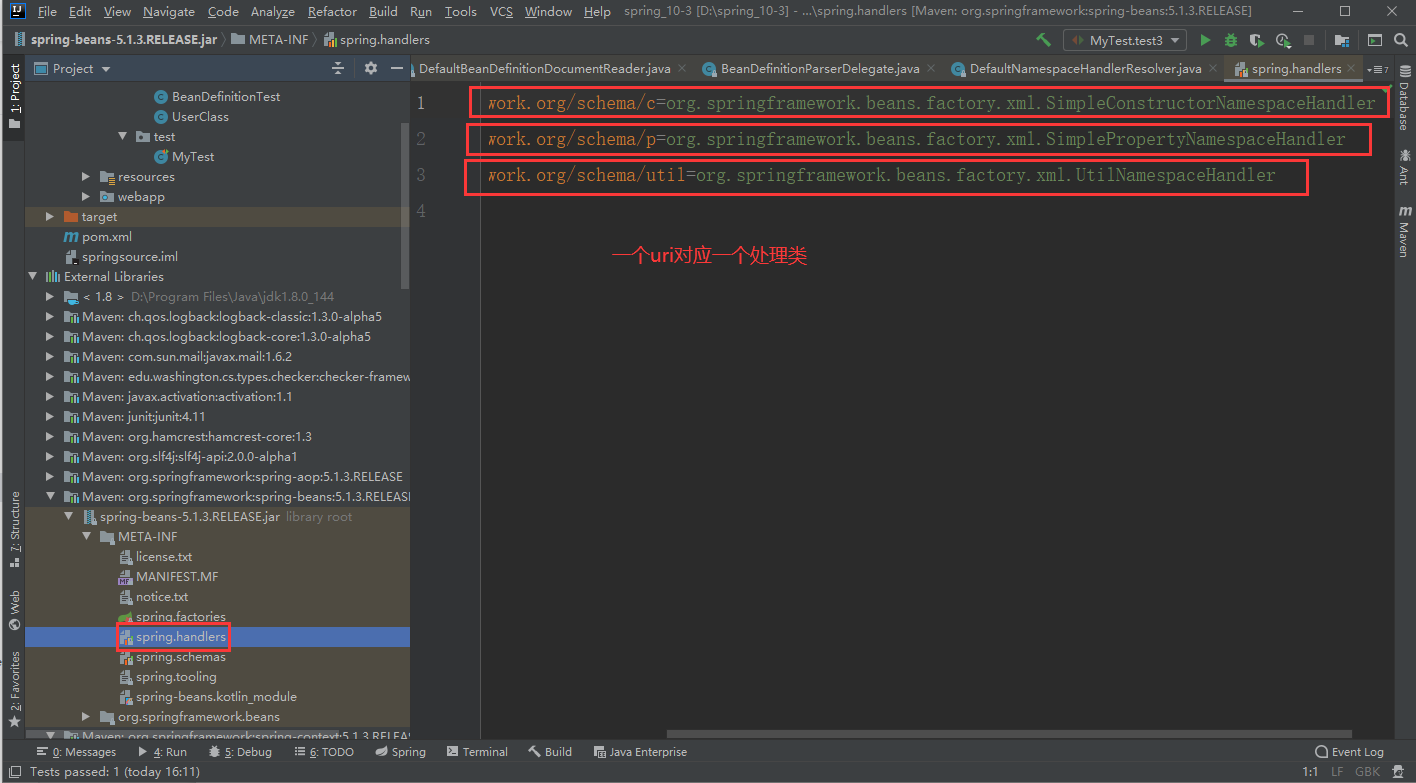The image size is (1416, 783).
Task: Open the Refactor menu
Action: tap(332, 11)
